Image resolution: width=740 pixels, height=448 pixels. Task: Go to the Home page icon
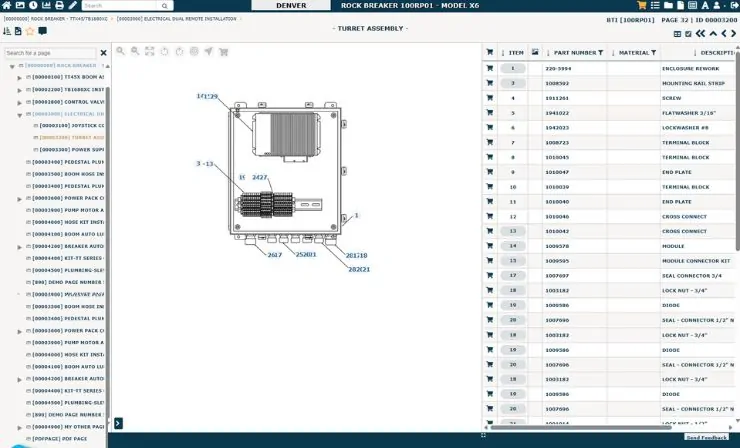coord(7,5)
